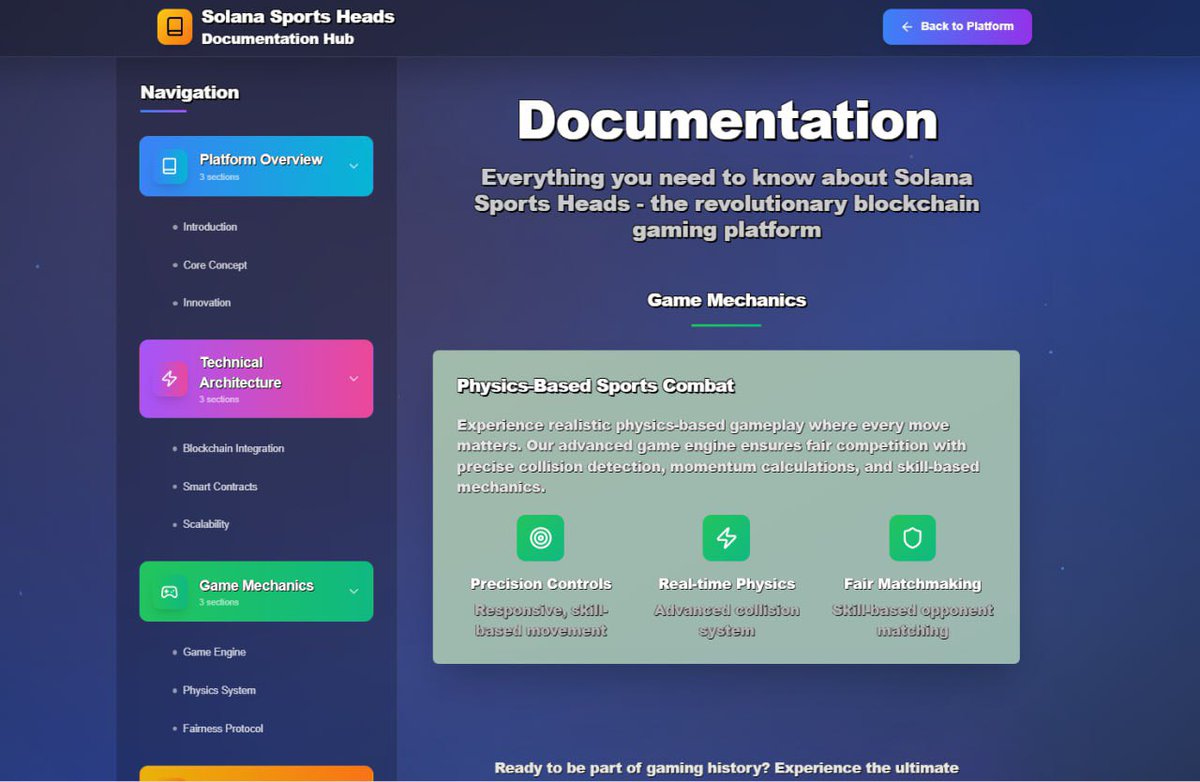Viewport: 1200px width, 782px height.
Task: Click the Real-time Physics lightning icon
Action: 726,538
